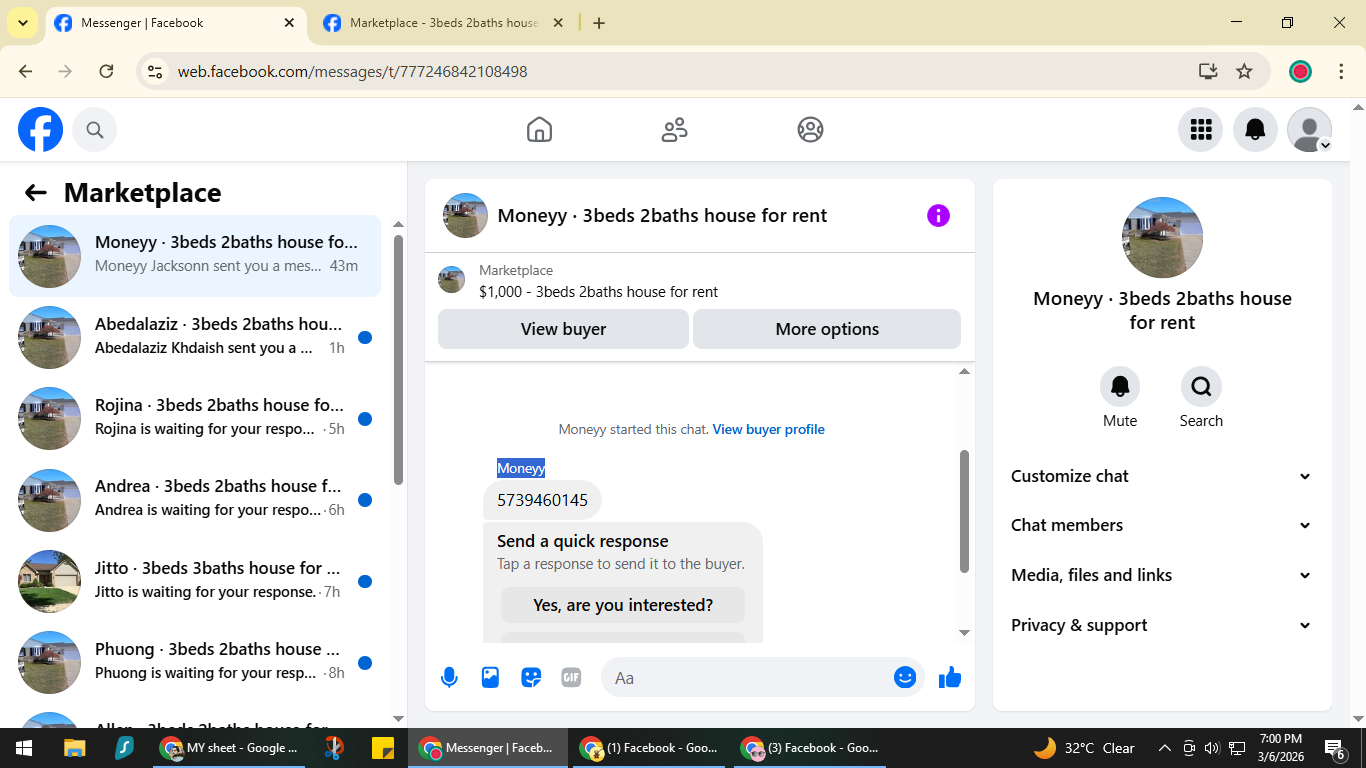Image resolution: width=1366 pixels, height=768 pixels.
Task: Click the More options button
Action: [827, 329]
